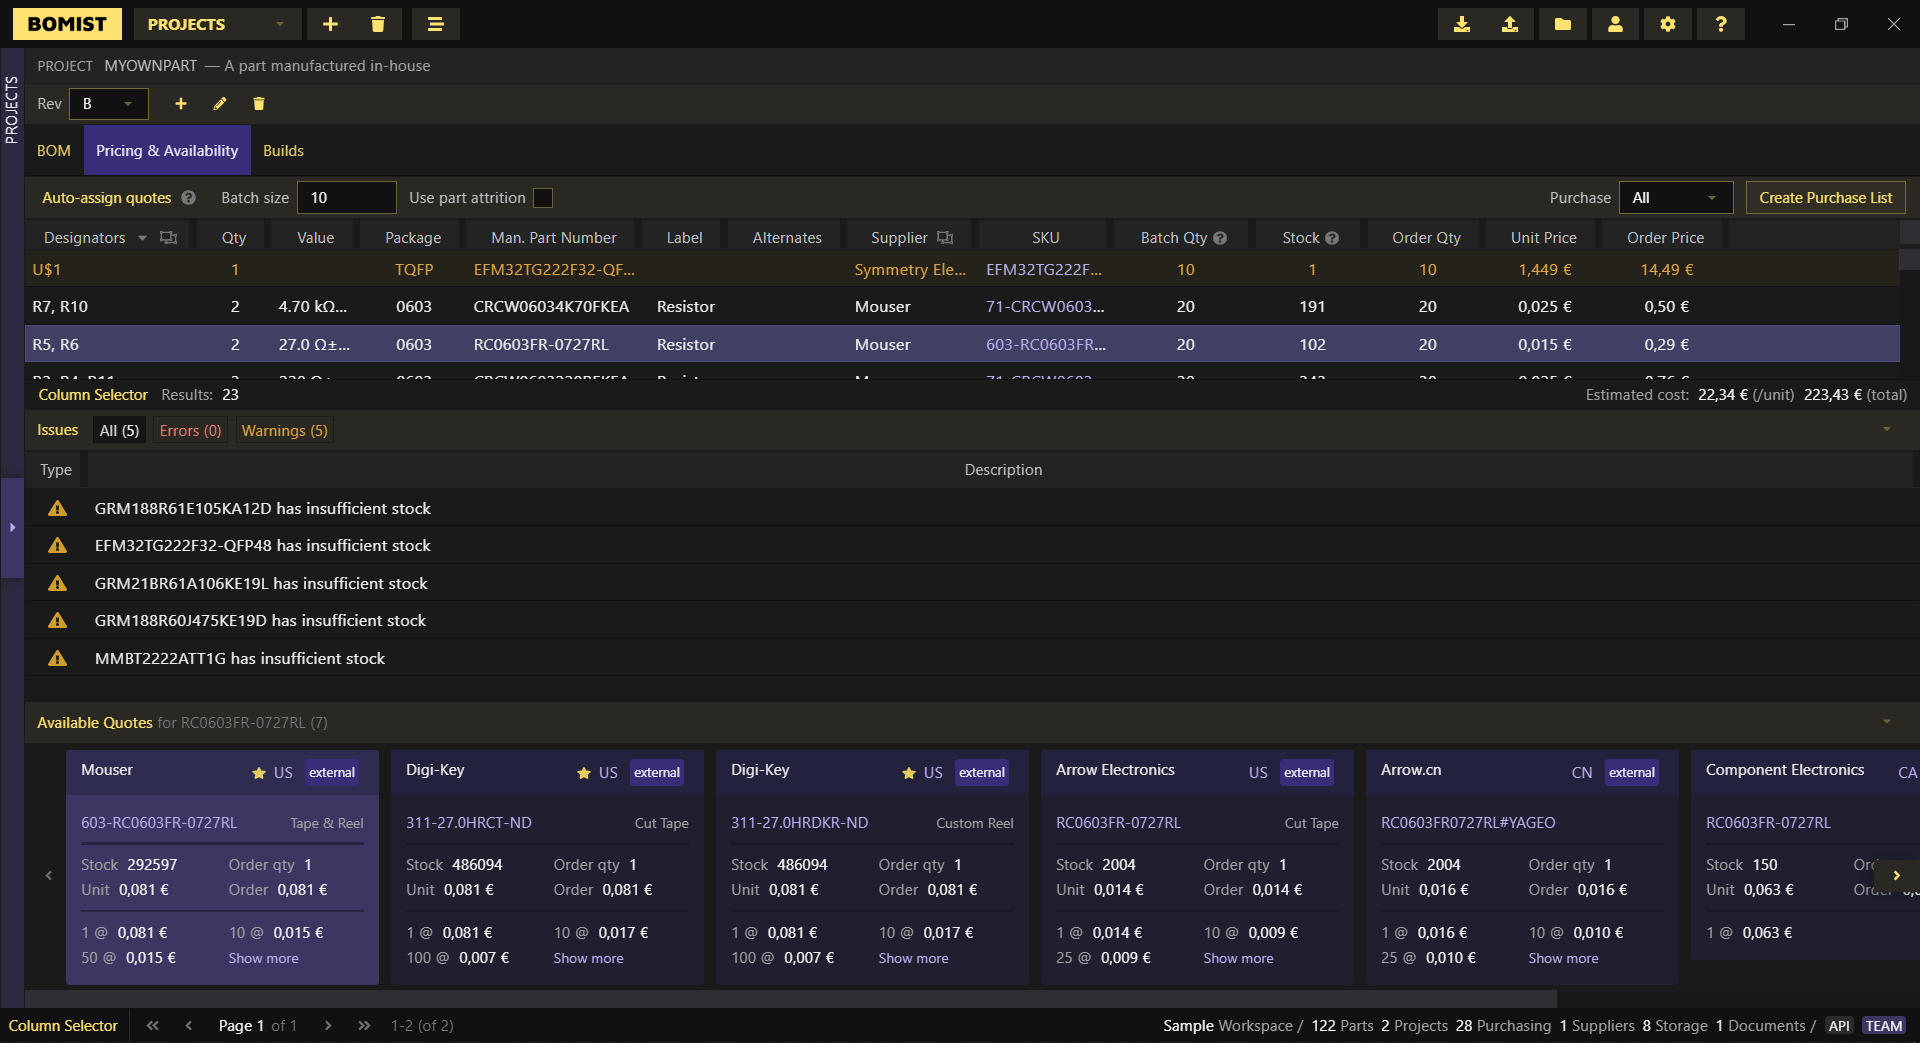Screen dimensions: 1920x1043
Task: Click the 71-CRCW0603... SKU link
Action: pos(1045,307)
